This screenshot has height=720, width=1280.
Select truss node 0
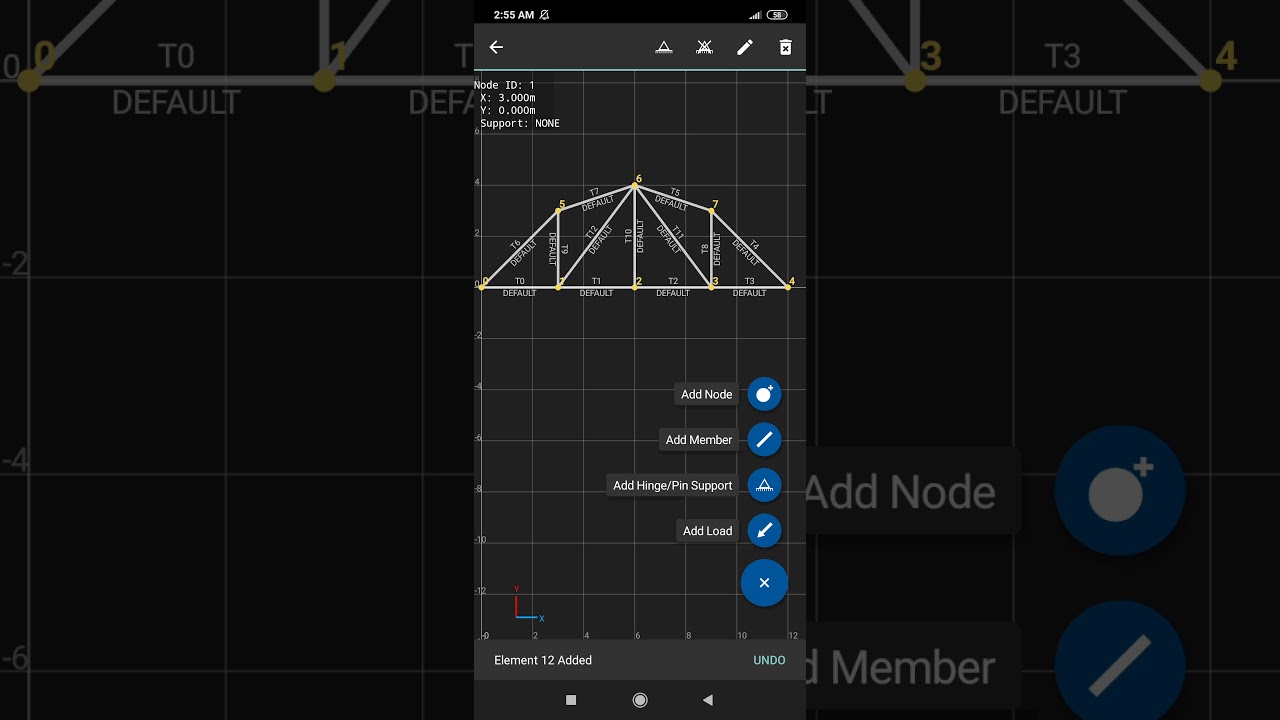pyautogui.click(x=482, y=287)
